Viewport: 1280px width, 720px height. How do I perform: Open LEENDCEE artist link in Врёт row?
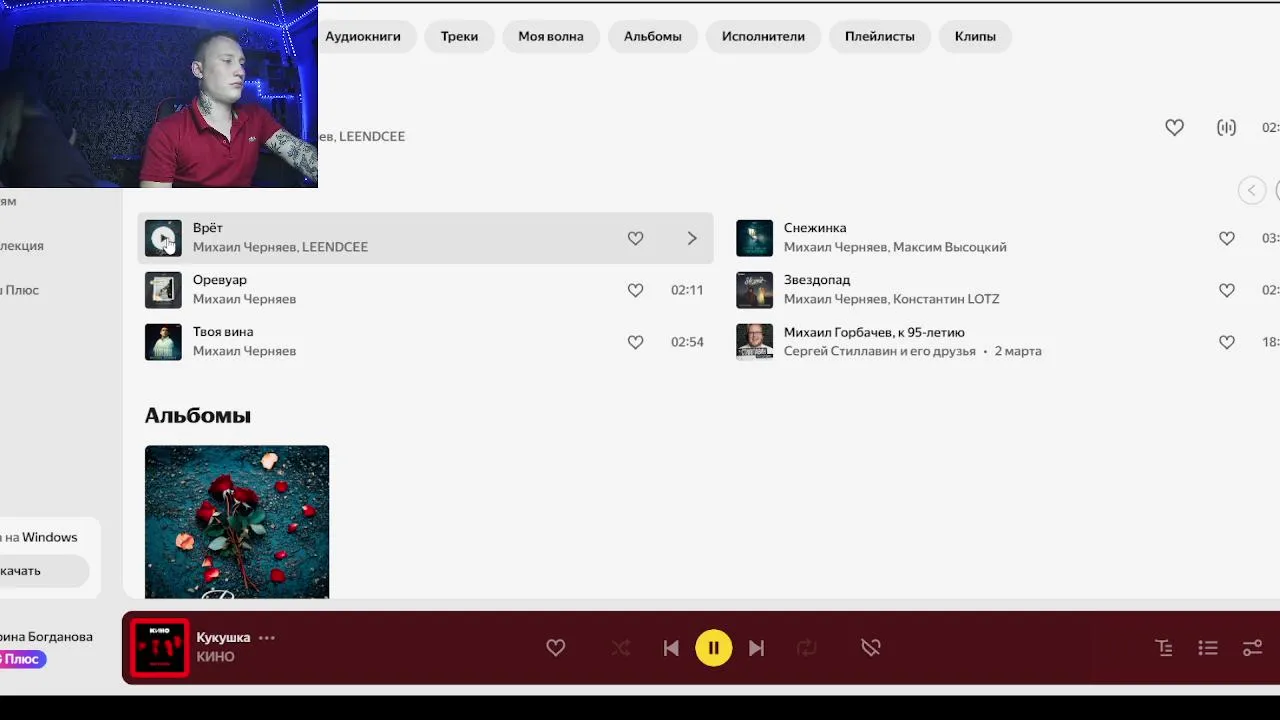pyautogui.click(x=335, y=247)
